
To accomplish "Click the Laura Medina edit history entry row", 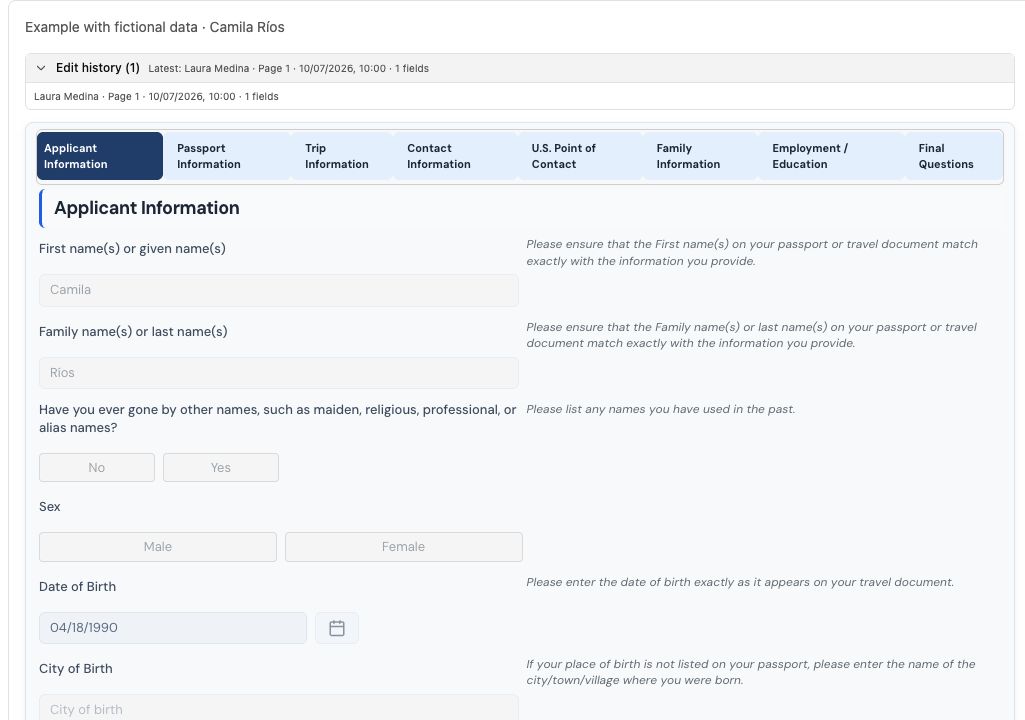I will coord(520,97).
